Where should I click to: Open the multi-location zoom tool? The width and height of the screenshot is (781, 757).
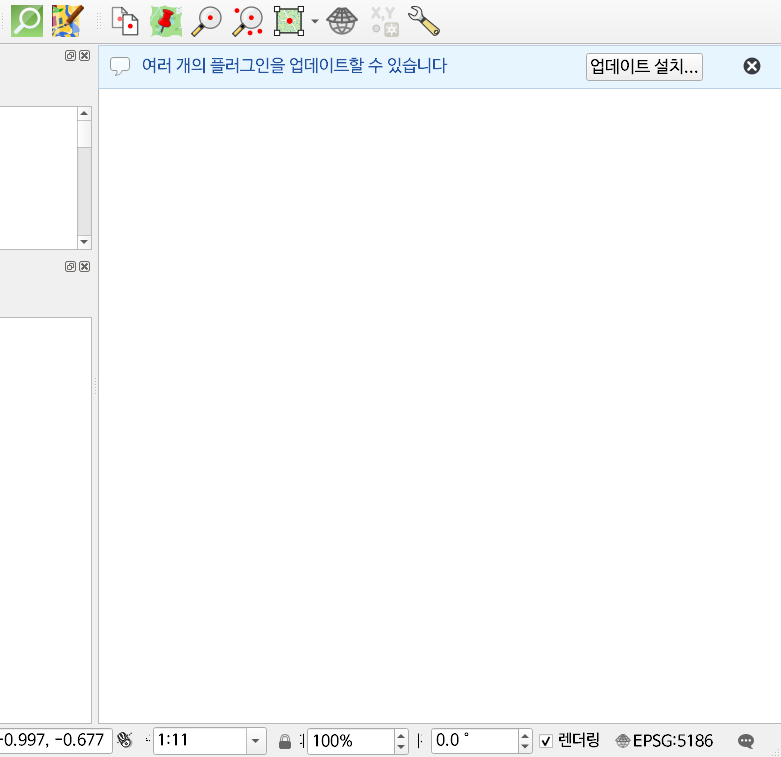[248, 21]
